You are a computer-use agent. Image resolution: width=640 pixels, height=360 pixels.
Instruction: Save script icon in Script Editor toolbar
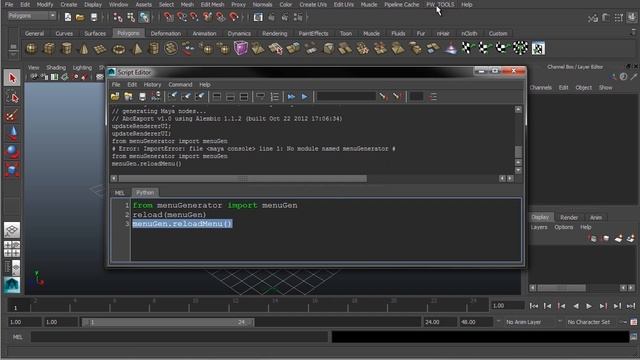point(142,97)
